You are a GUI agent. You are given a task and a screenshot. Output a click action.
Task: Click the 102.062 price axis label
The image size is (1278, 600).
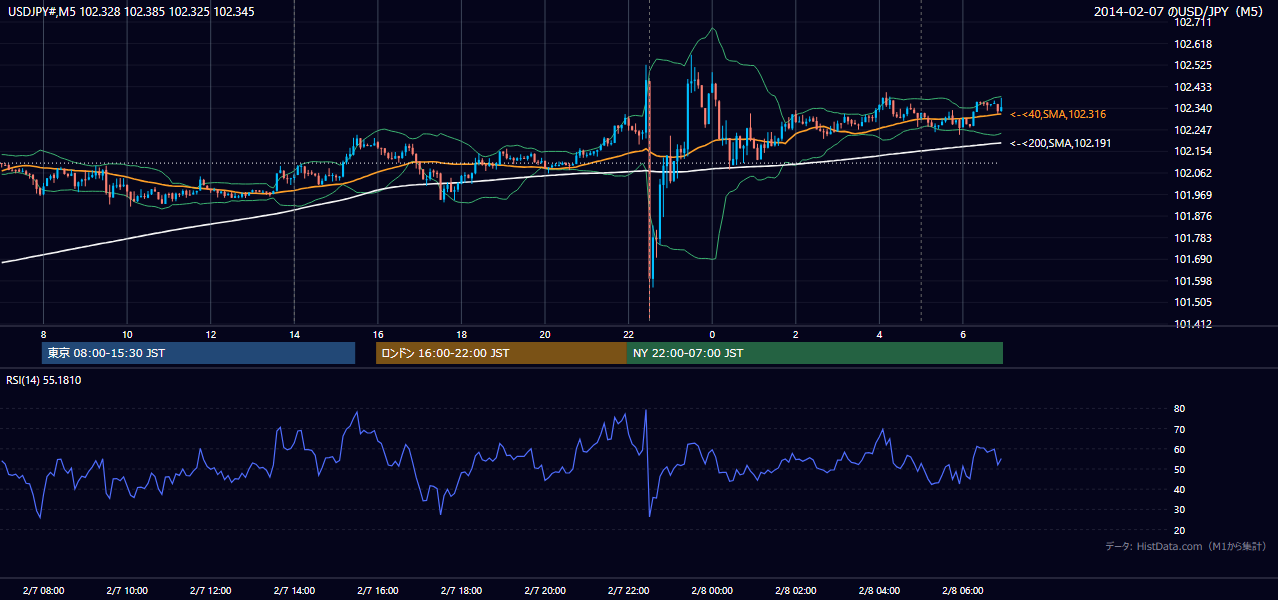(1193, 173)
